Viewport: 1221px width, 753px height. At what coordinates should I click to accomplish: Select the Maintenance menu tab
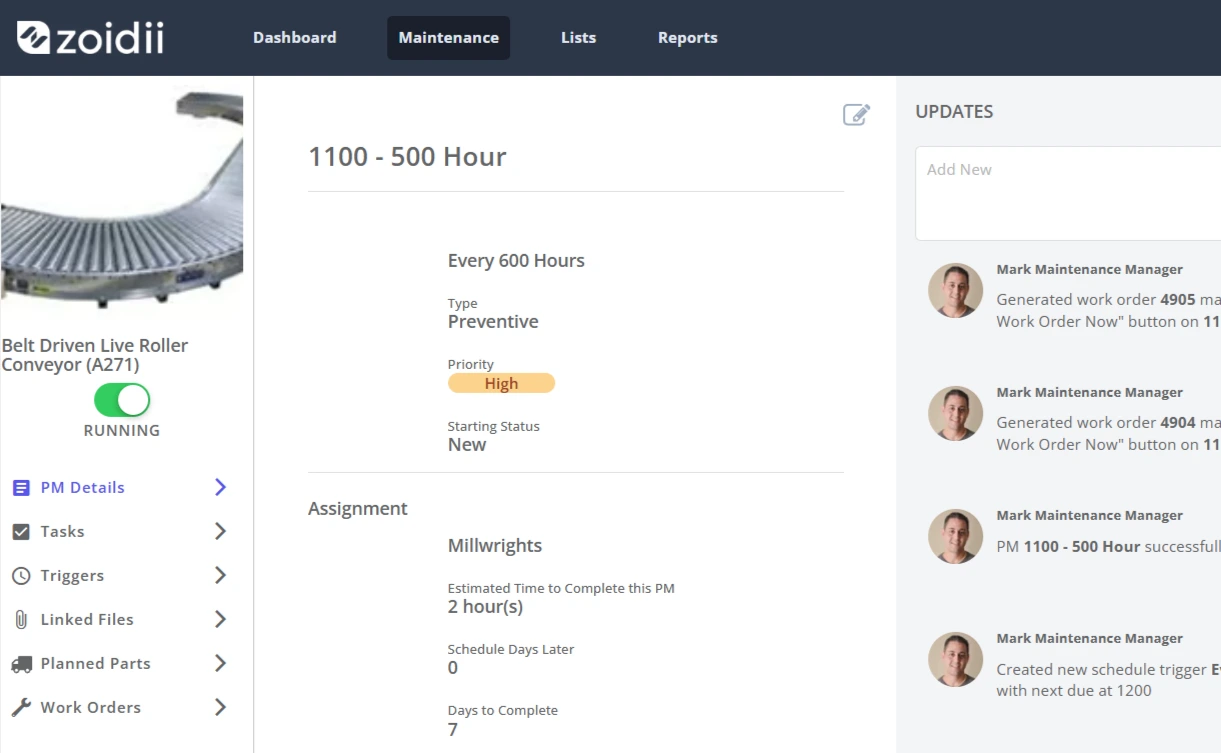point(448,38)
